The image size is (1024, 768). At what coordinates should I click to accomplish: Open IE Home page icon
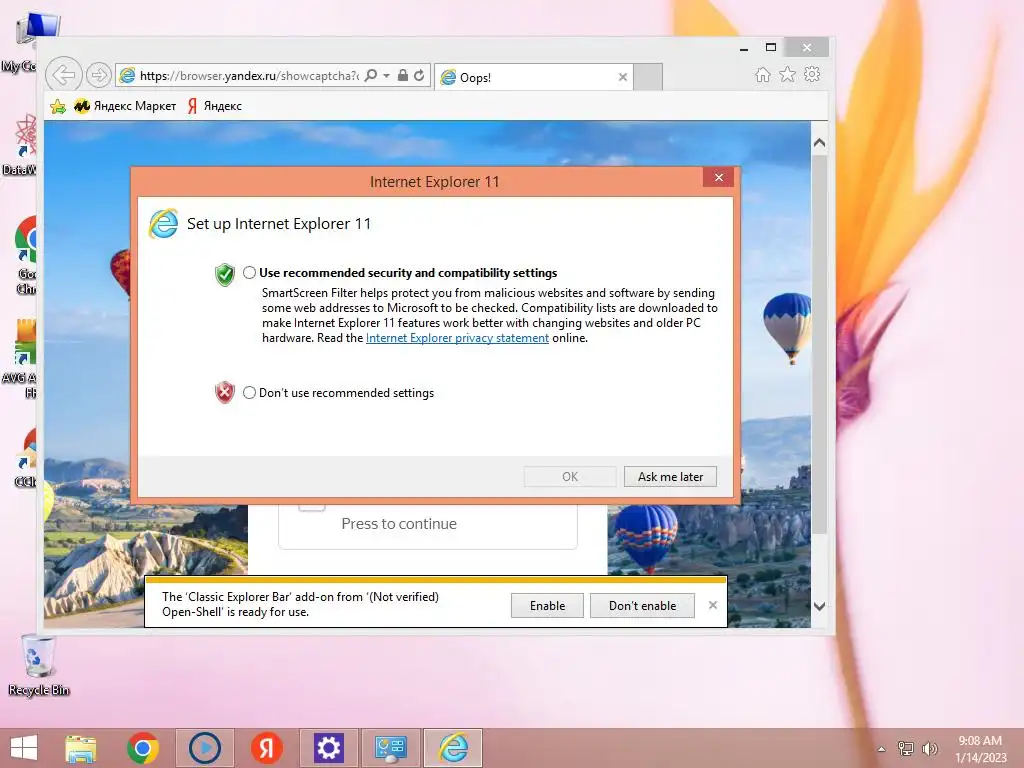click(x=762, y=74)
